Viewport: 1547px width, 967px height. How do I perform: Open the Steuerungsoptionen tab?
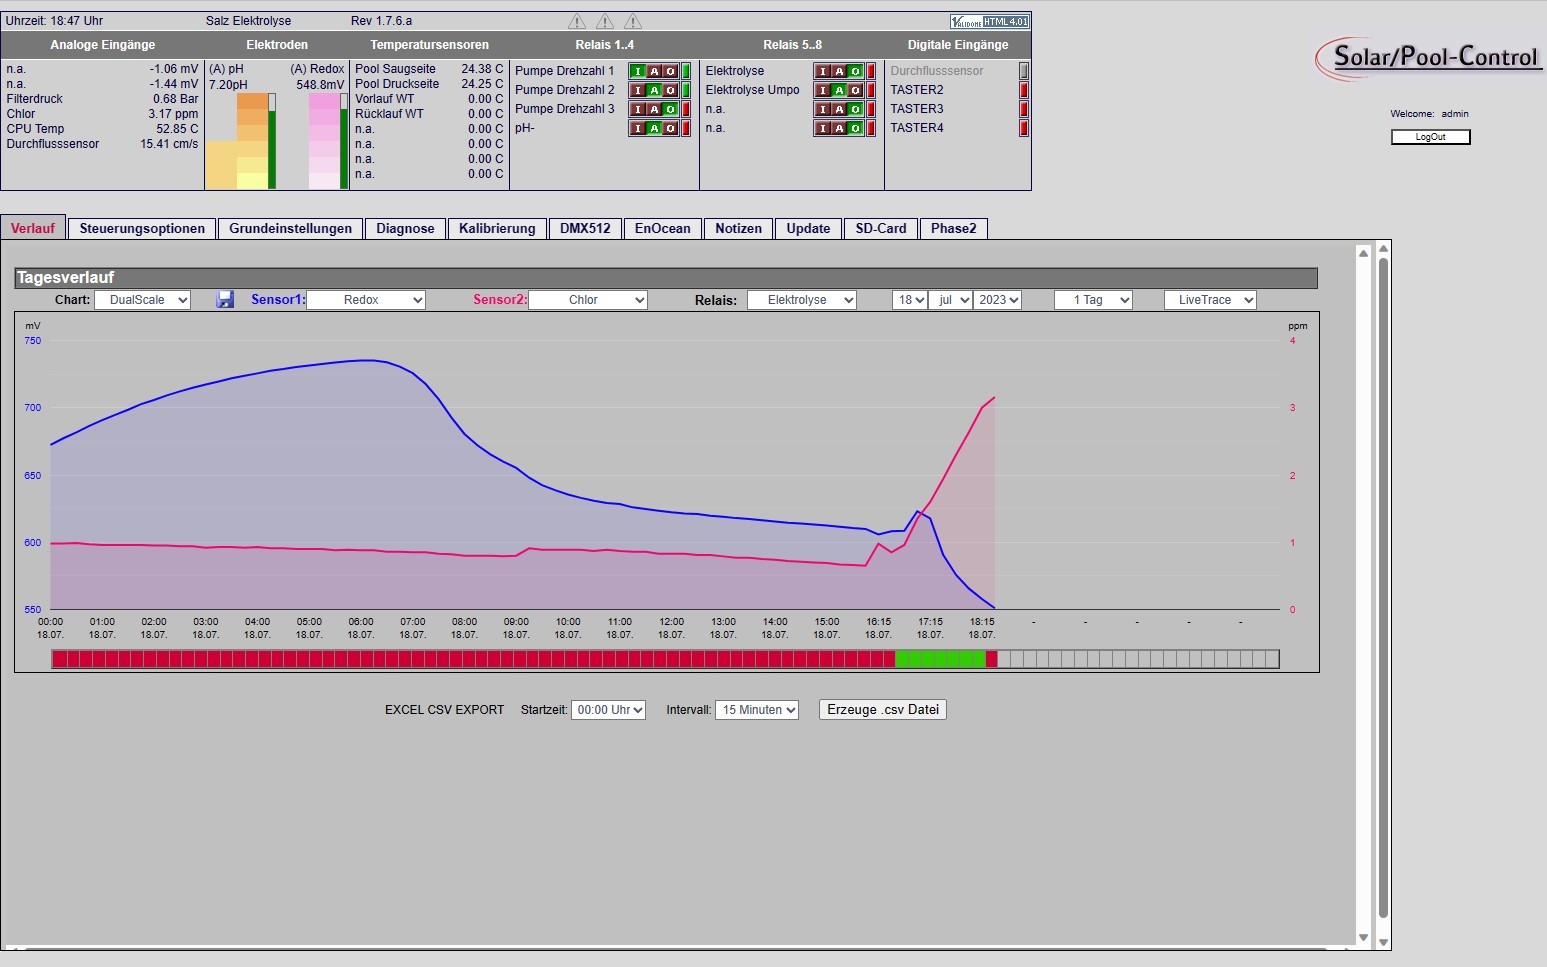142,229
